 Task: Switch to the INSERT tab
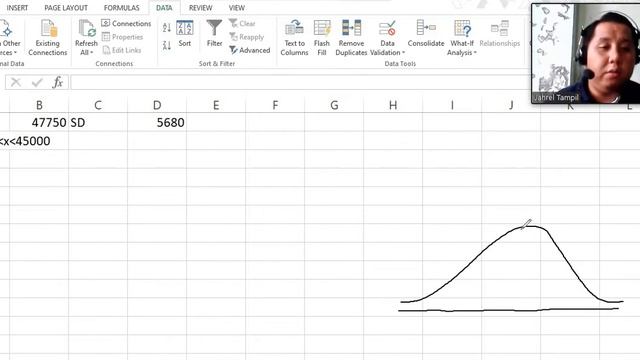17,8
